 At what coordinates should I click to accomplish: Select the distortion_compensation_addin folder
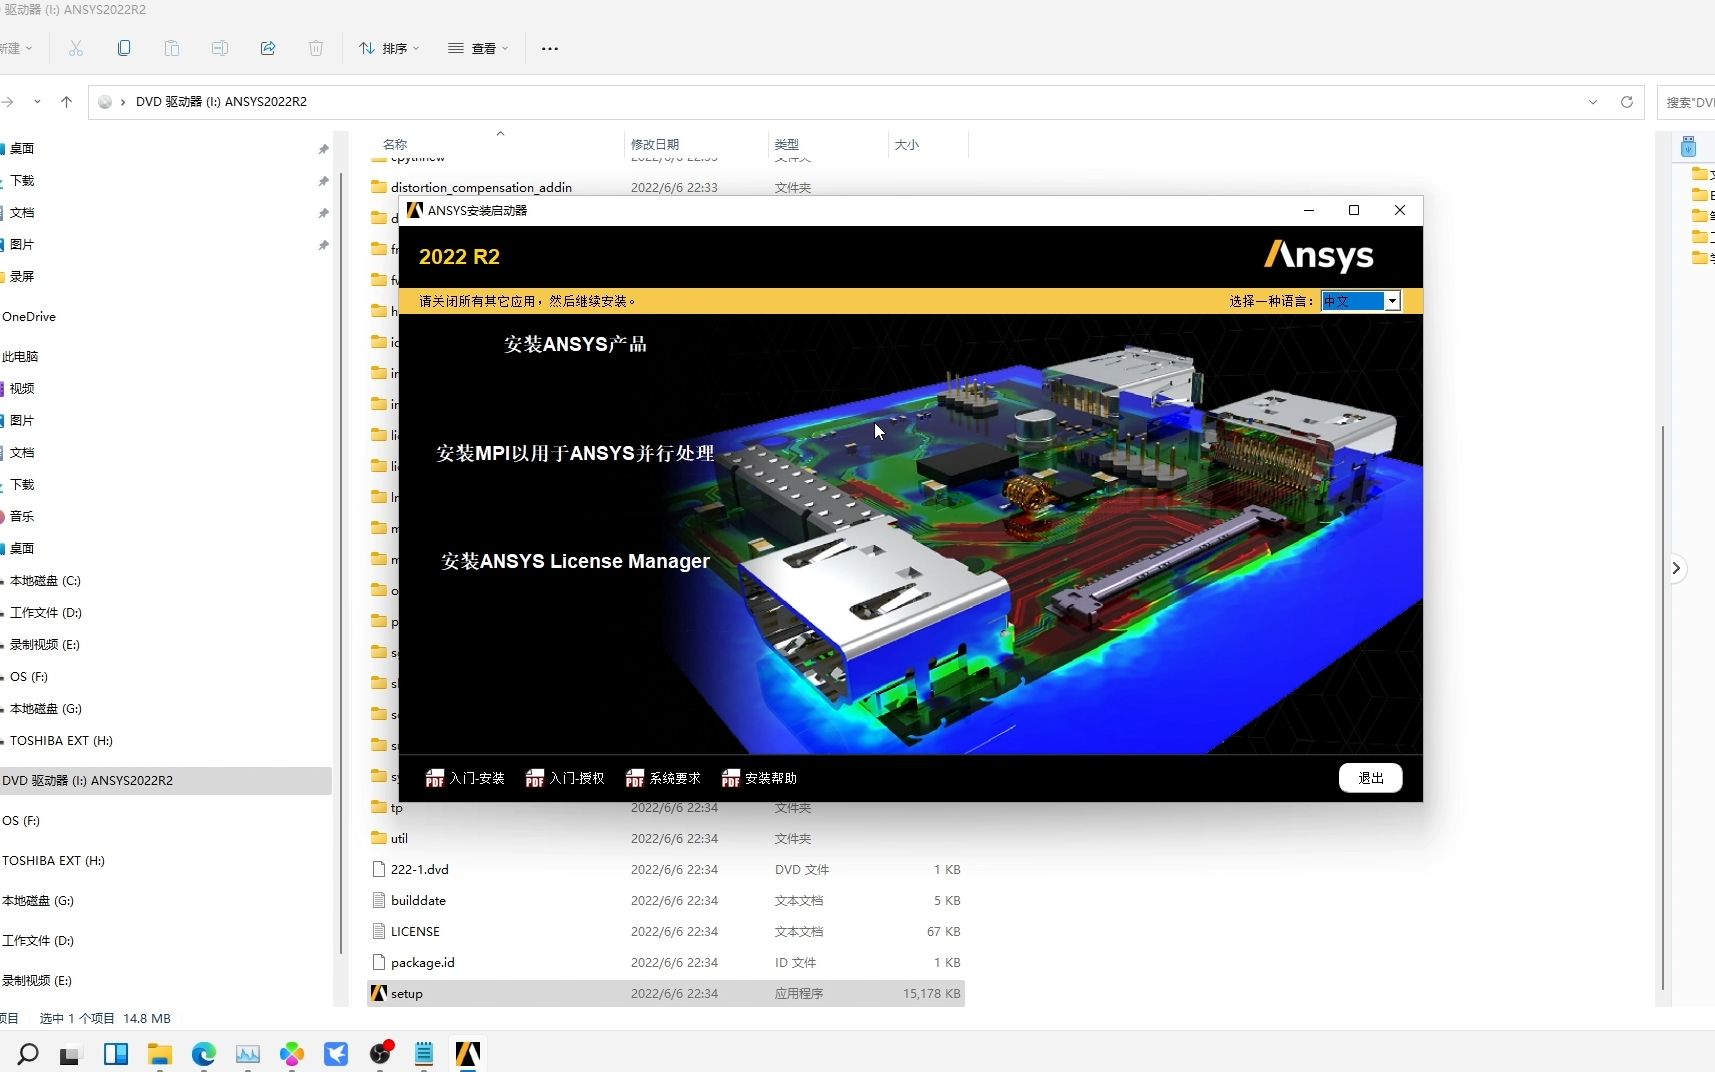(481, 187)
